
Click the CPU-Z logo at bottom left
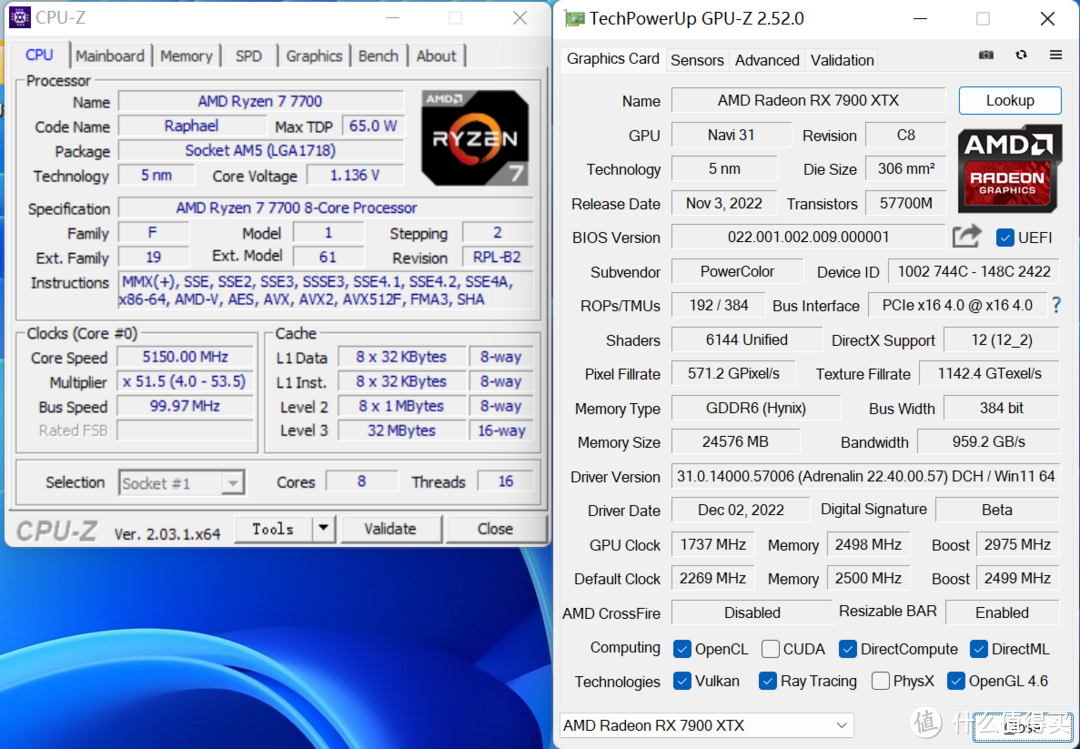[x=56, y=528]
